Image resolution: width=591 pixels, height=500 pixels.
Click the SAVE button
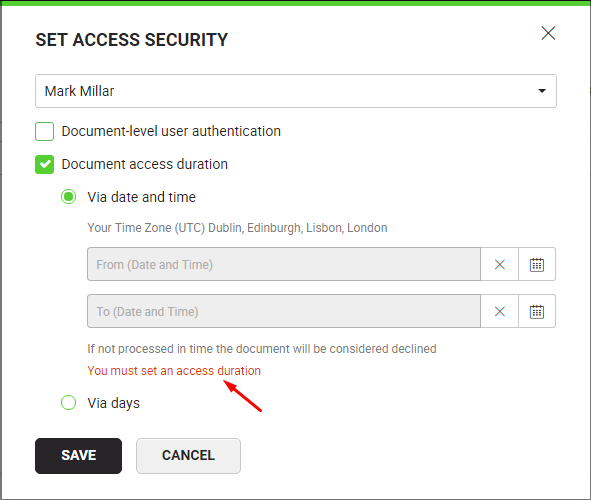click(x=78, y=456)
